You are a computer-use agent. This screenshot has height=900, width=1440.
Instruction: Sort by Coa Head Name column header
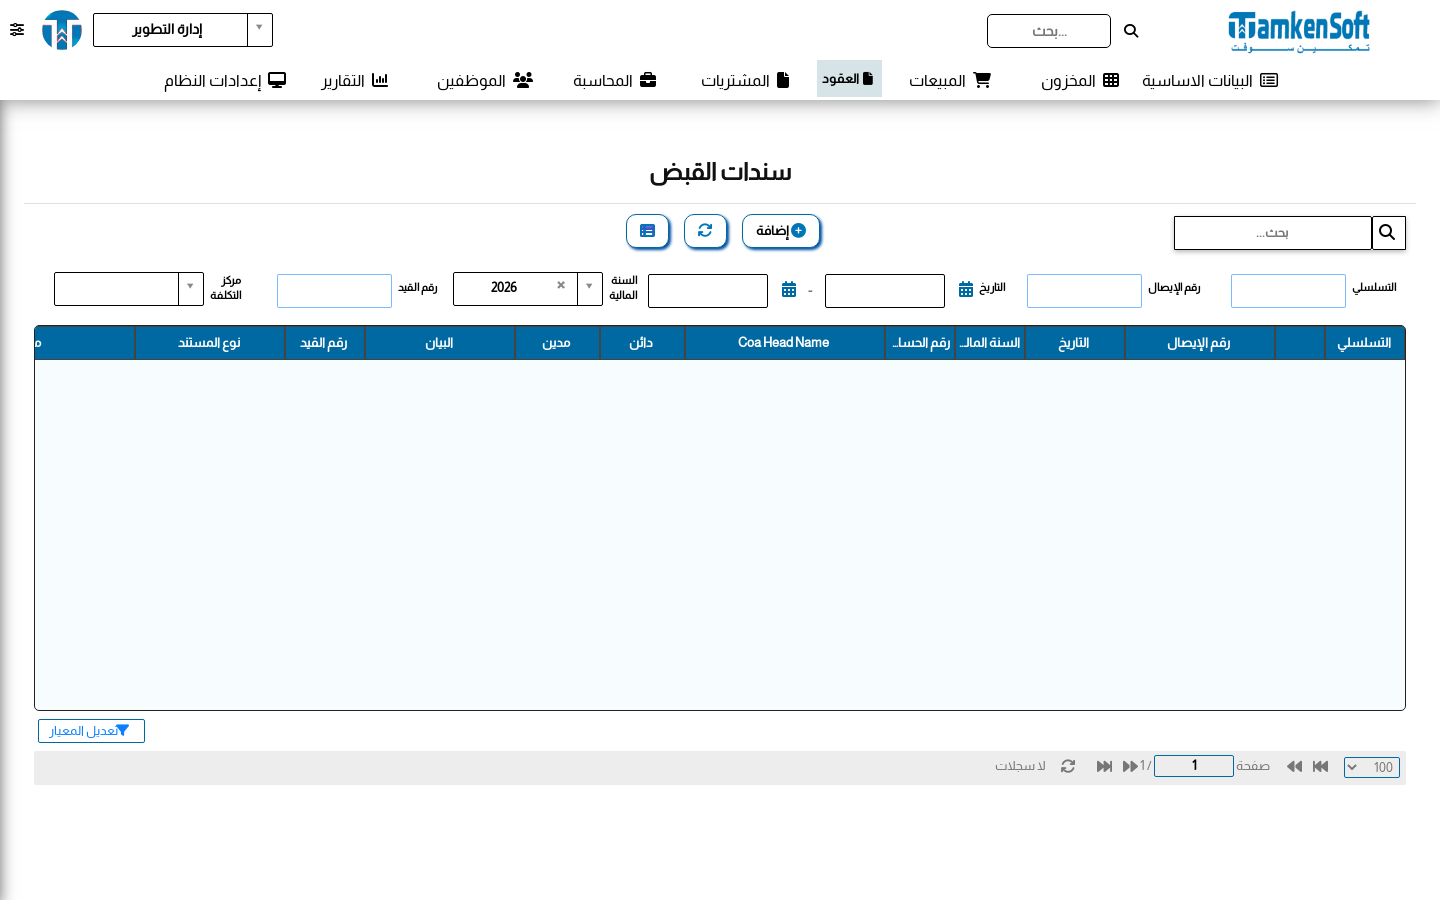click(784, 343)
